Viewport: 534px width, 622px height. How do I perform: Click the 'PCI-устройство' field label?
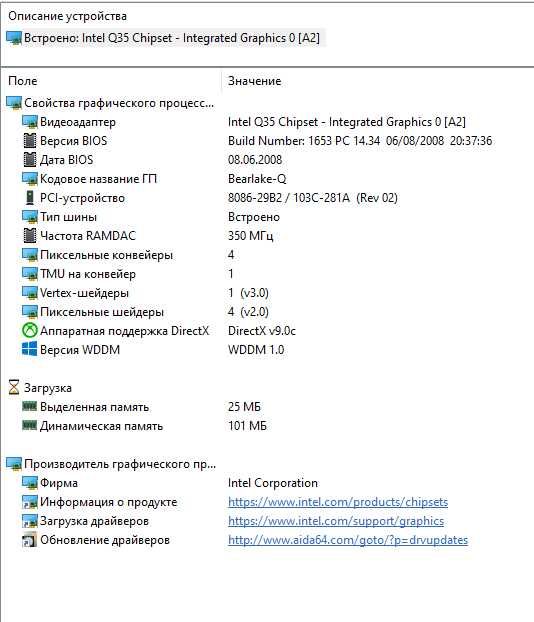point(82,198)
